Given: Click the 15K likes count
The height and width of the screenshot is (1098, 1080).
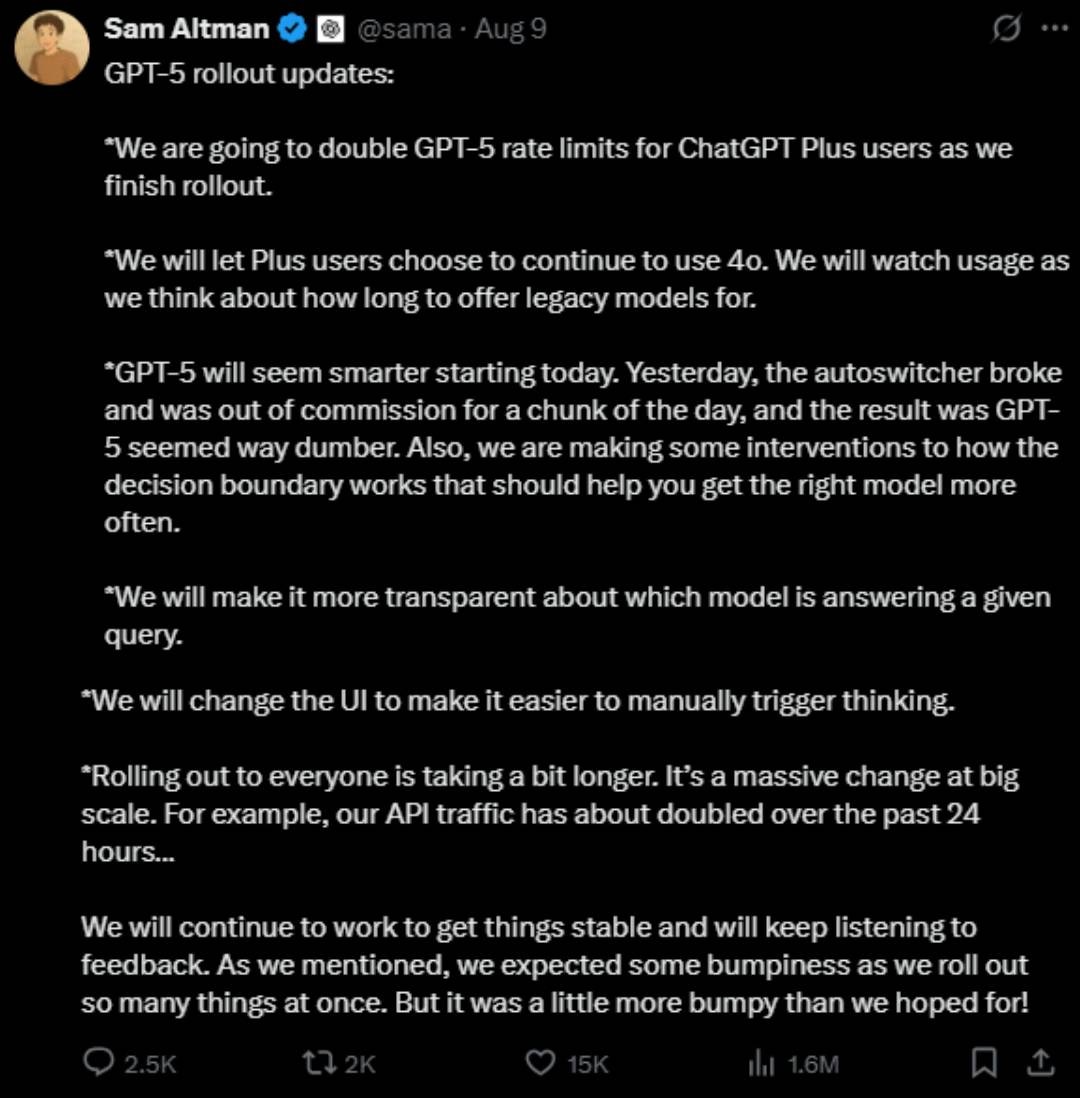Looking at the screenshot, I should click(588, 1064).
